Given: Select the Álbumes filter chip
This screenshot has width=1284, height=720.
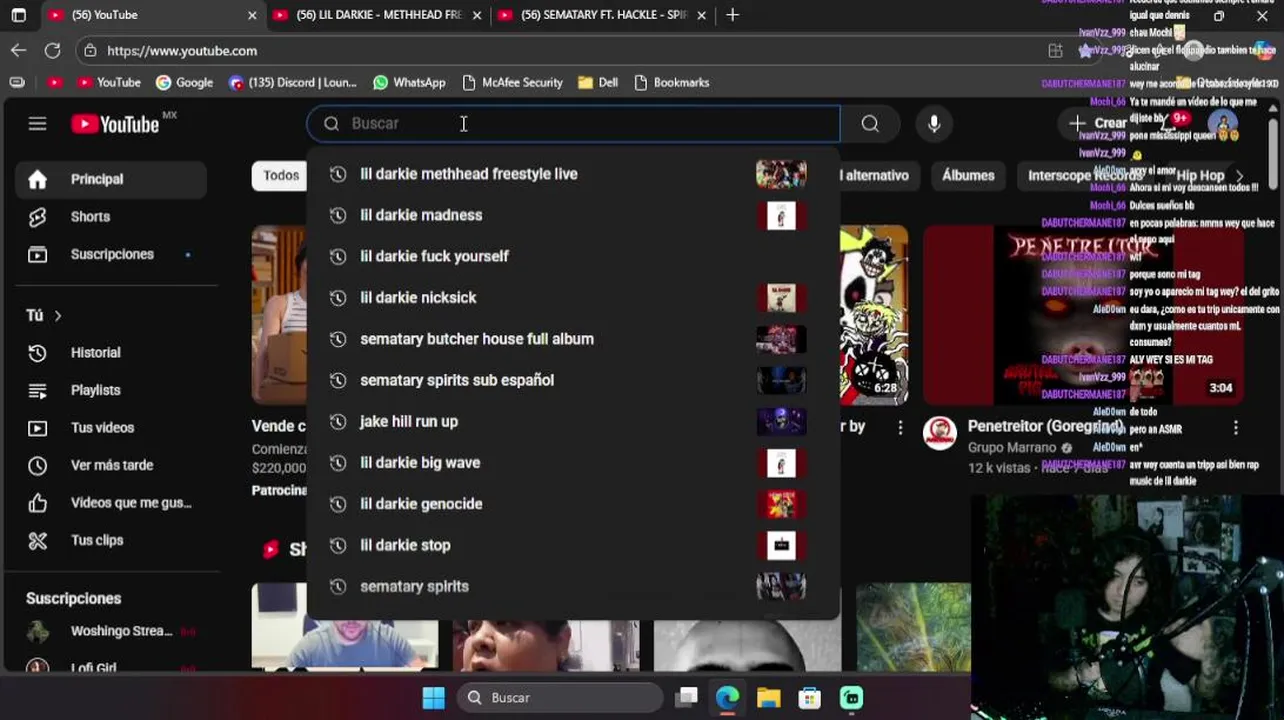Looking at the screenshot, I should [x=968, y=175].
